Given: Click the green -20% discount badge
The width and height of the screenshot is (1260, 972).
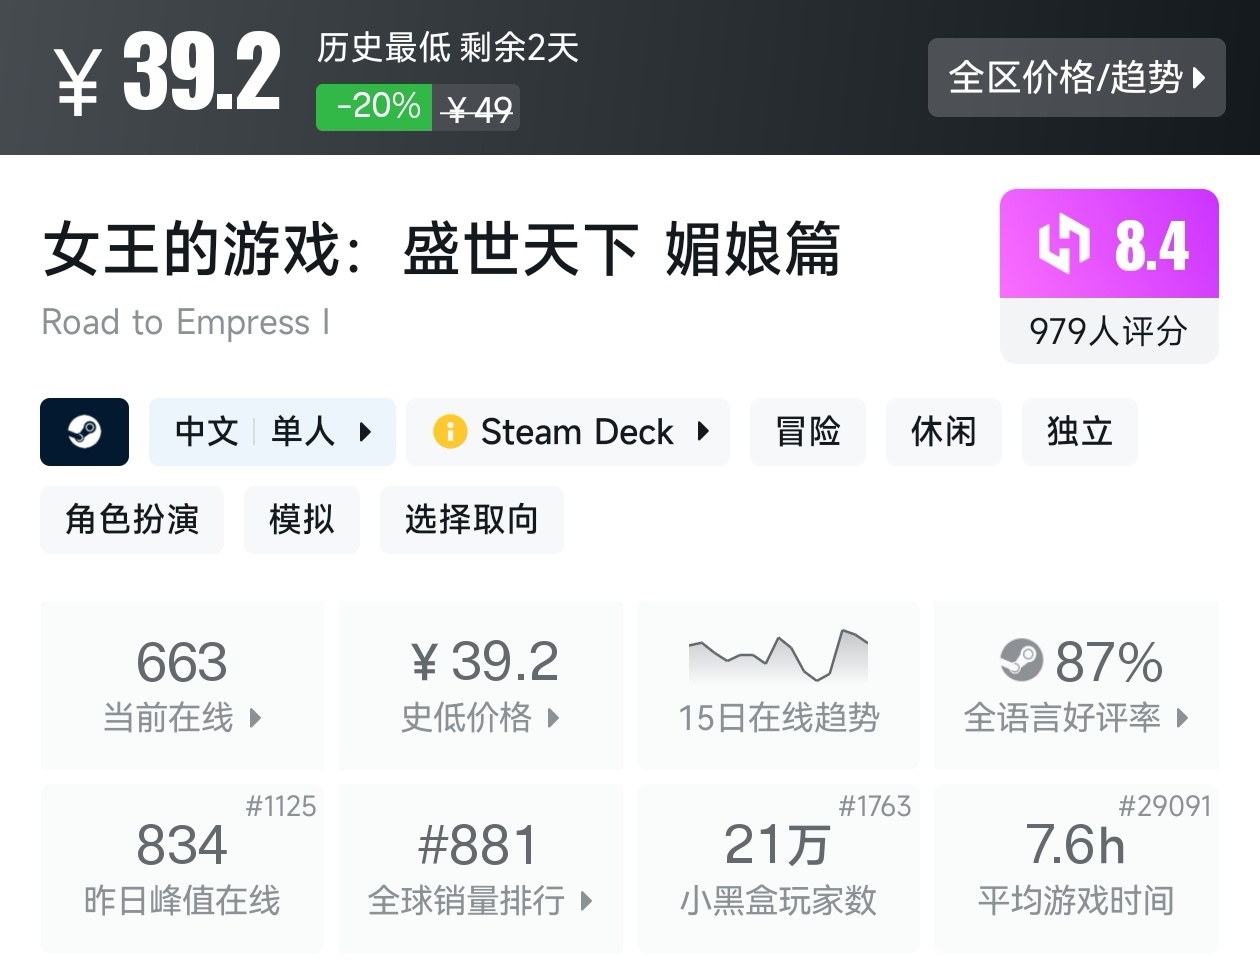Looking at the screenshot, I should tap(375, 106).
